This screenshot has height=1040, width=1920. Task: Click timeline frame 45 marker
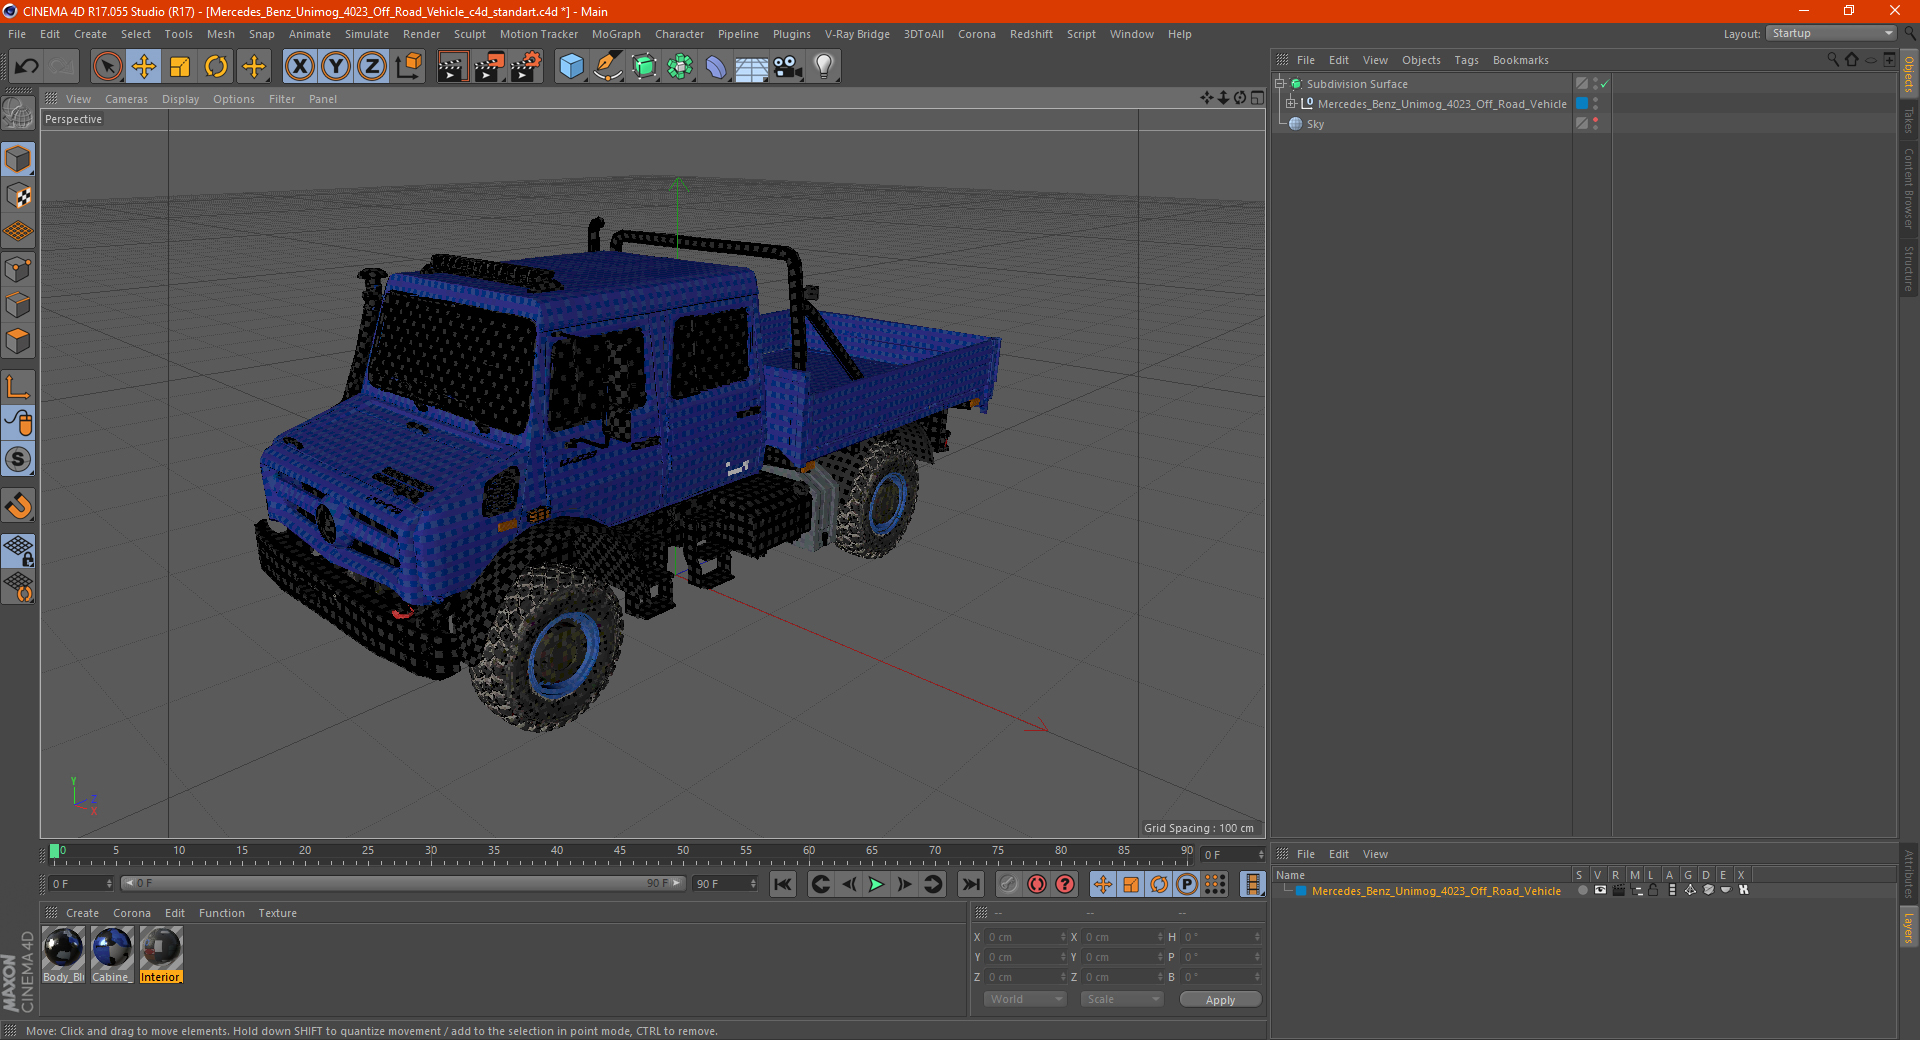tap(620, 853)
